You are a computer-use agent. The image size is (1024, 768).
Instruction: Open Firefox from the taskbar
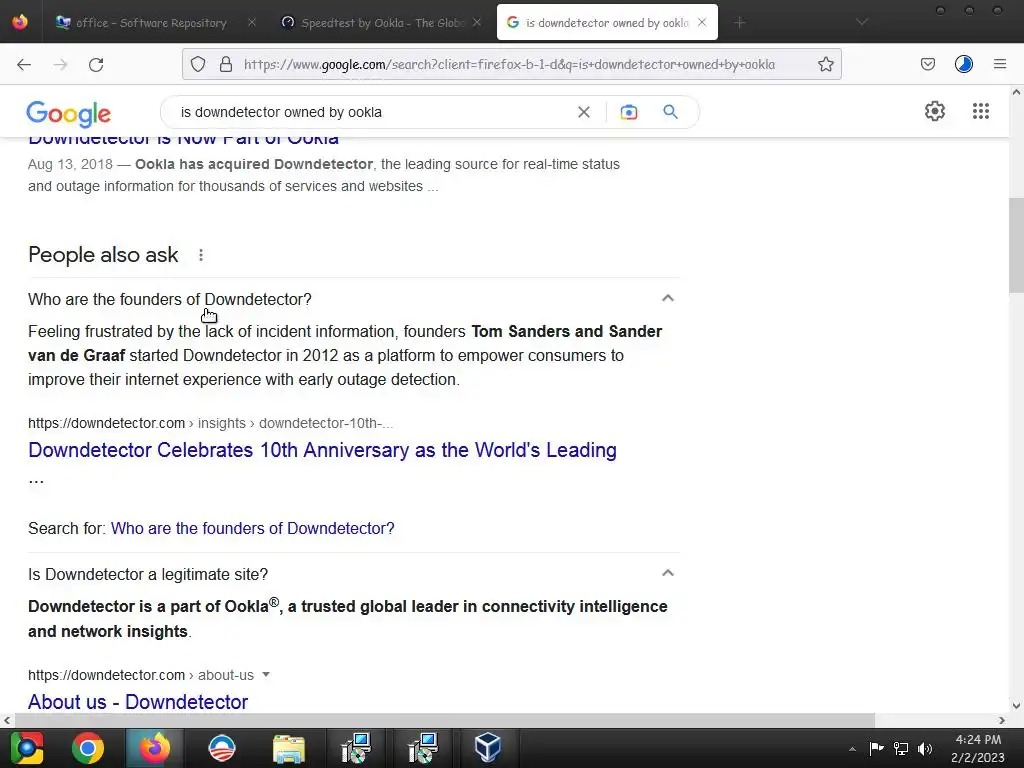click(155, 748)
